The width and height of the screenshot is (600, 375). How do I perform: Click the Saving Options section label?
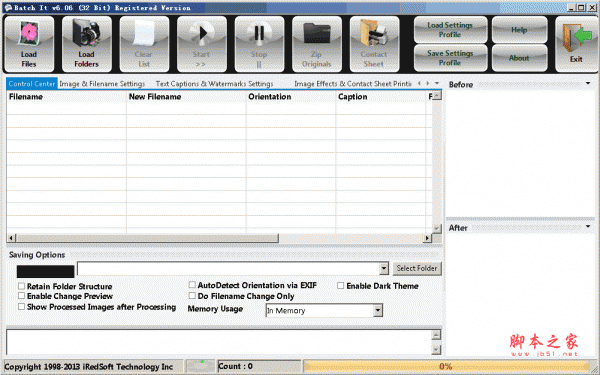click(37, 255)
